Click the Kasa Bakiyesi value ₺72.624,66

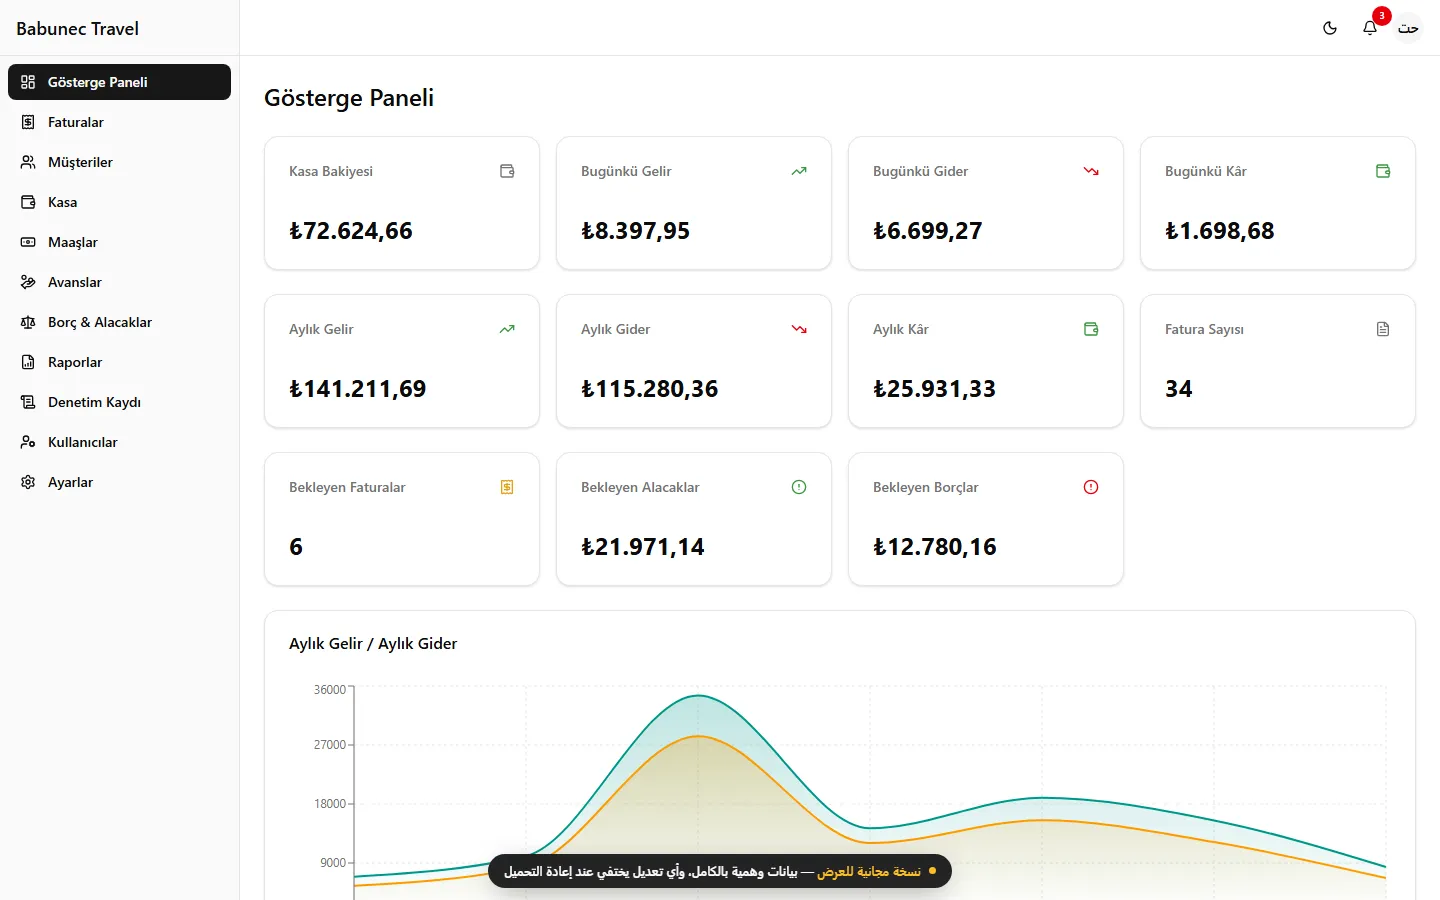click(351, 231)
